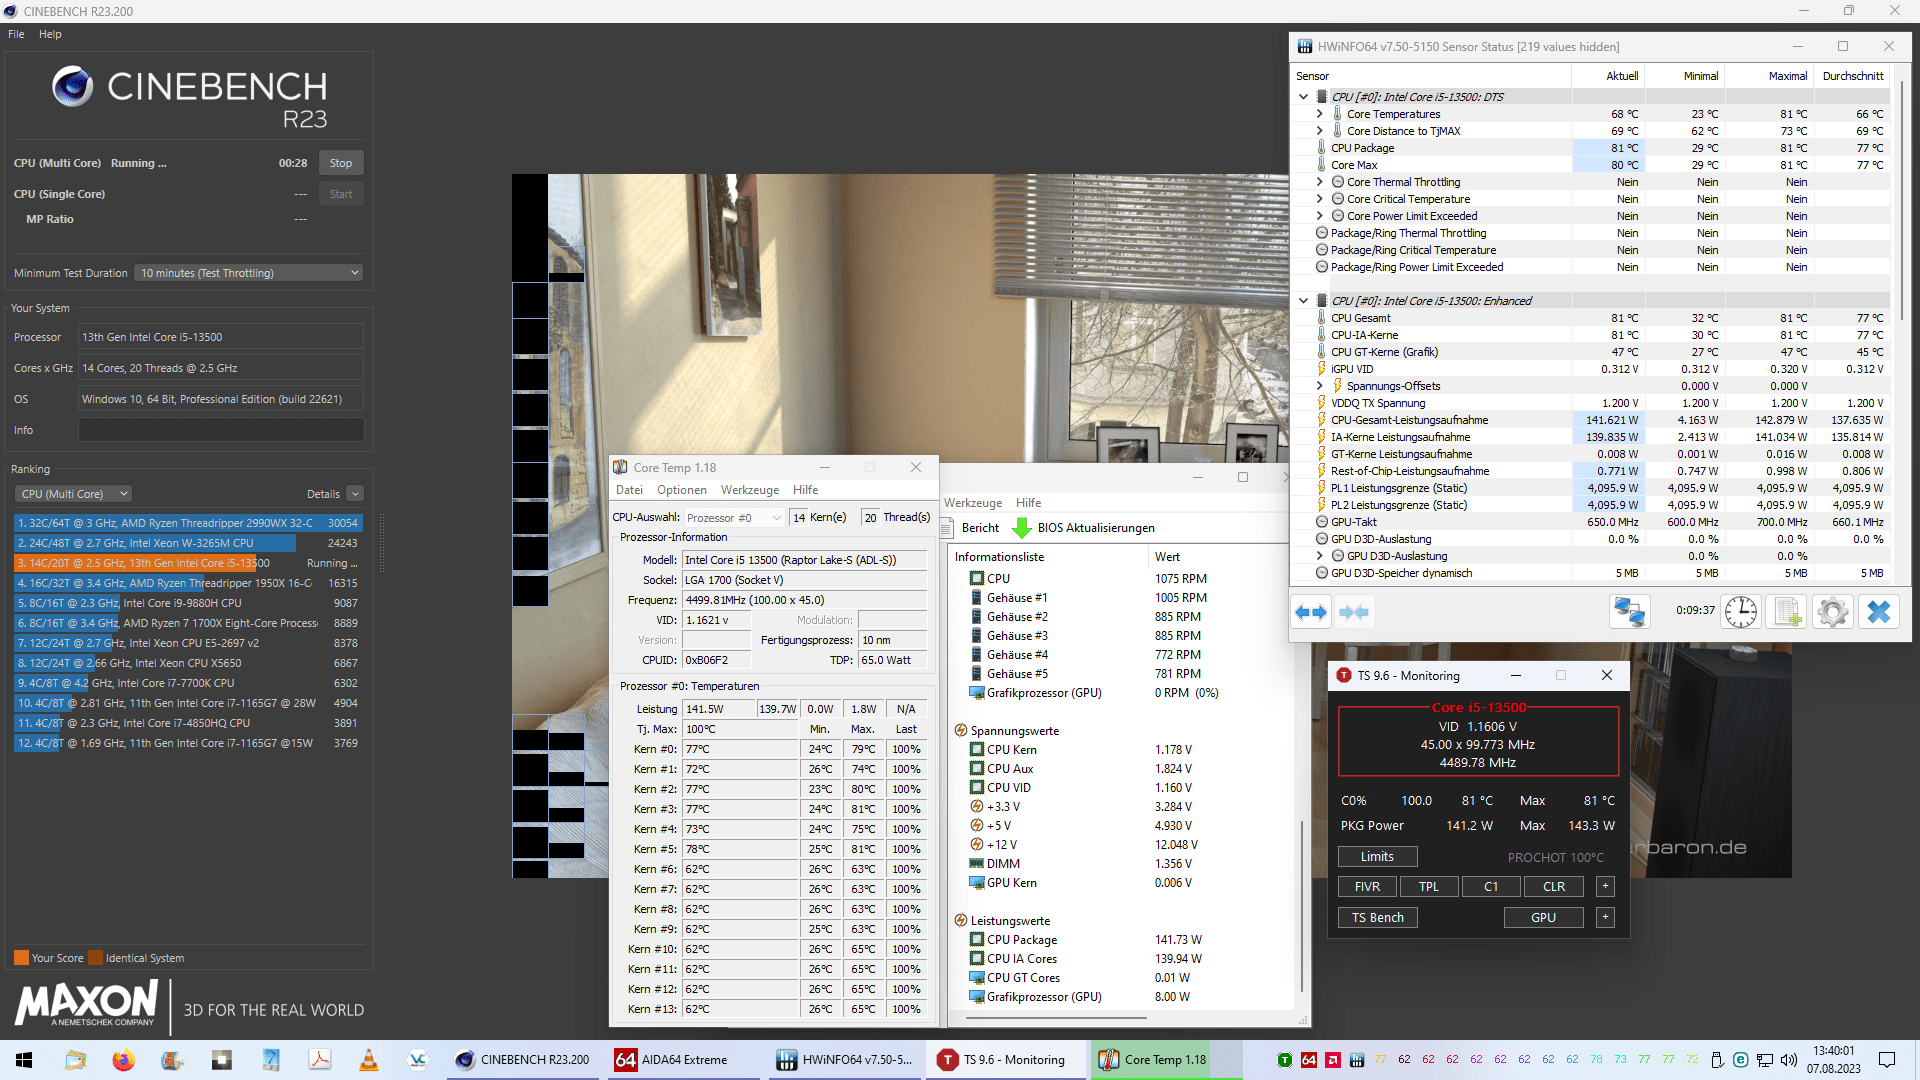Open volume control in system tray
1920x1080 pixels.
coord(1789,1060)
